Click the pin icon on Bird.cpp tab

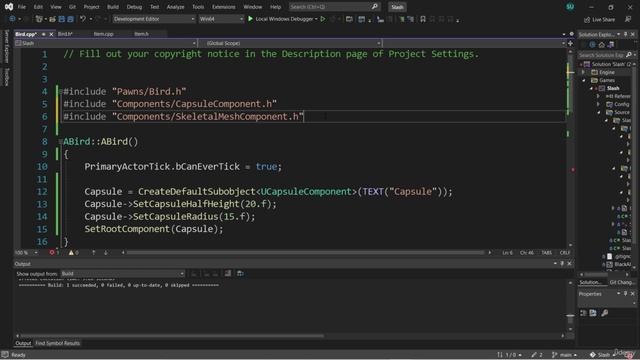click(44, 34)
